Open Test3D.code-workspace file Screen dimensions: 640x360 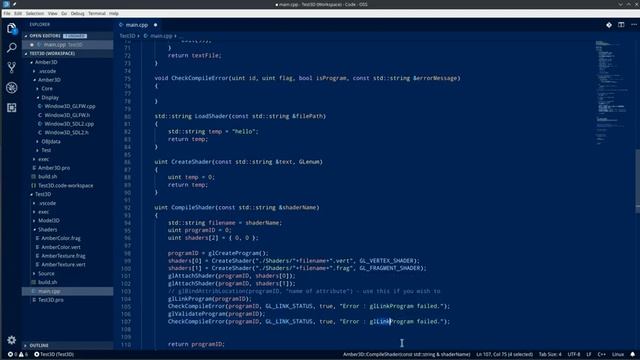pos(65,185)
